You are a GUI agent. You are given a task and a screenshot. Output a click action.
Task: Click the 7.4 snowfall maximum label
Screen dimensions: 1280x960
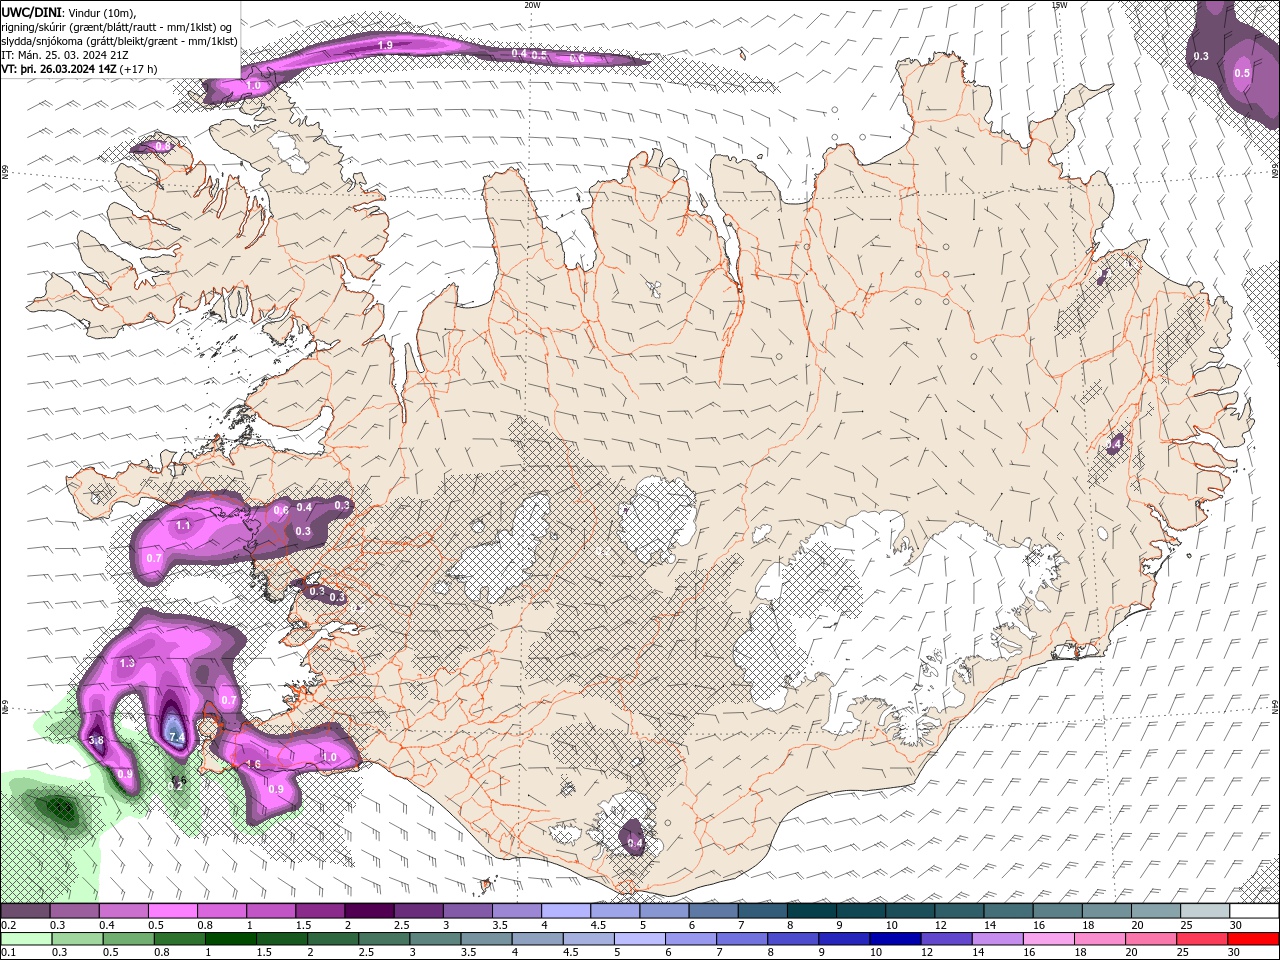pyautogui.click(x=176, y=737)
